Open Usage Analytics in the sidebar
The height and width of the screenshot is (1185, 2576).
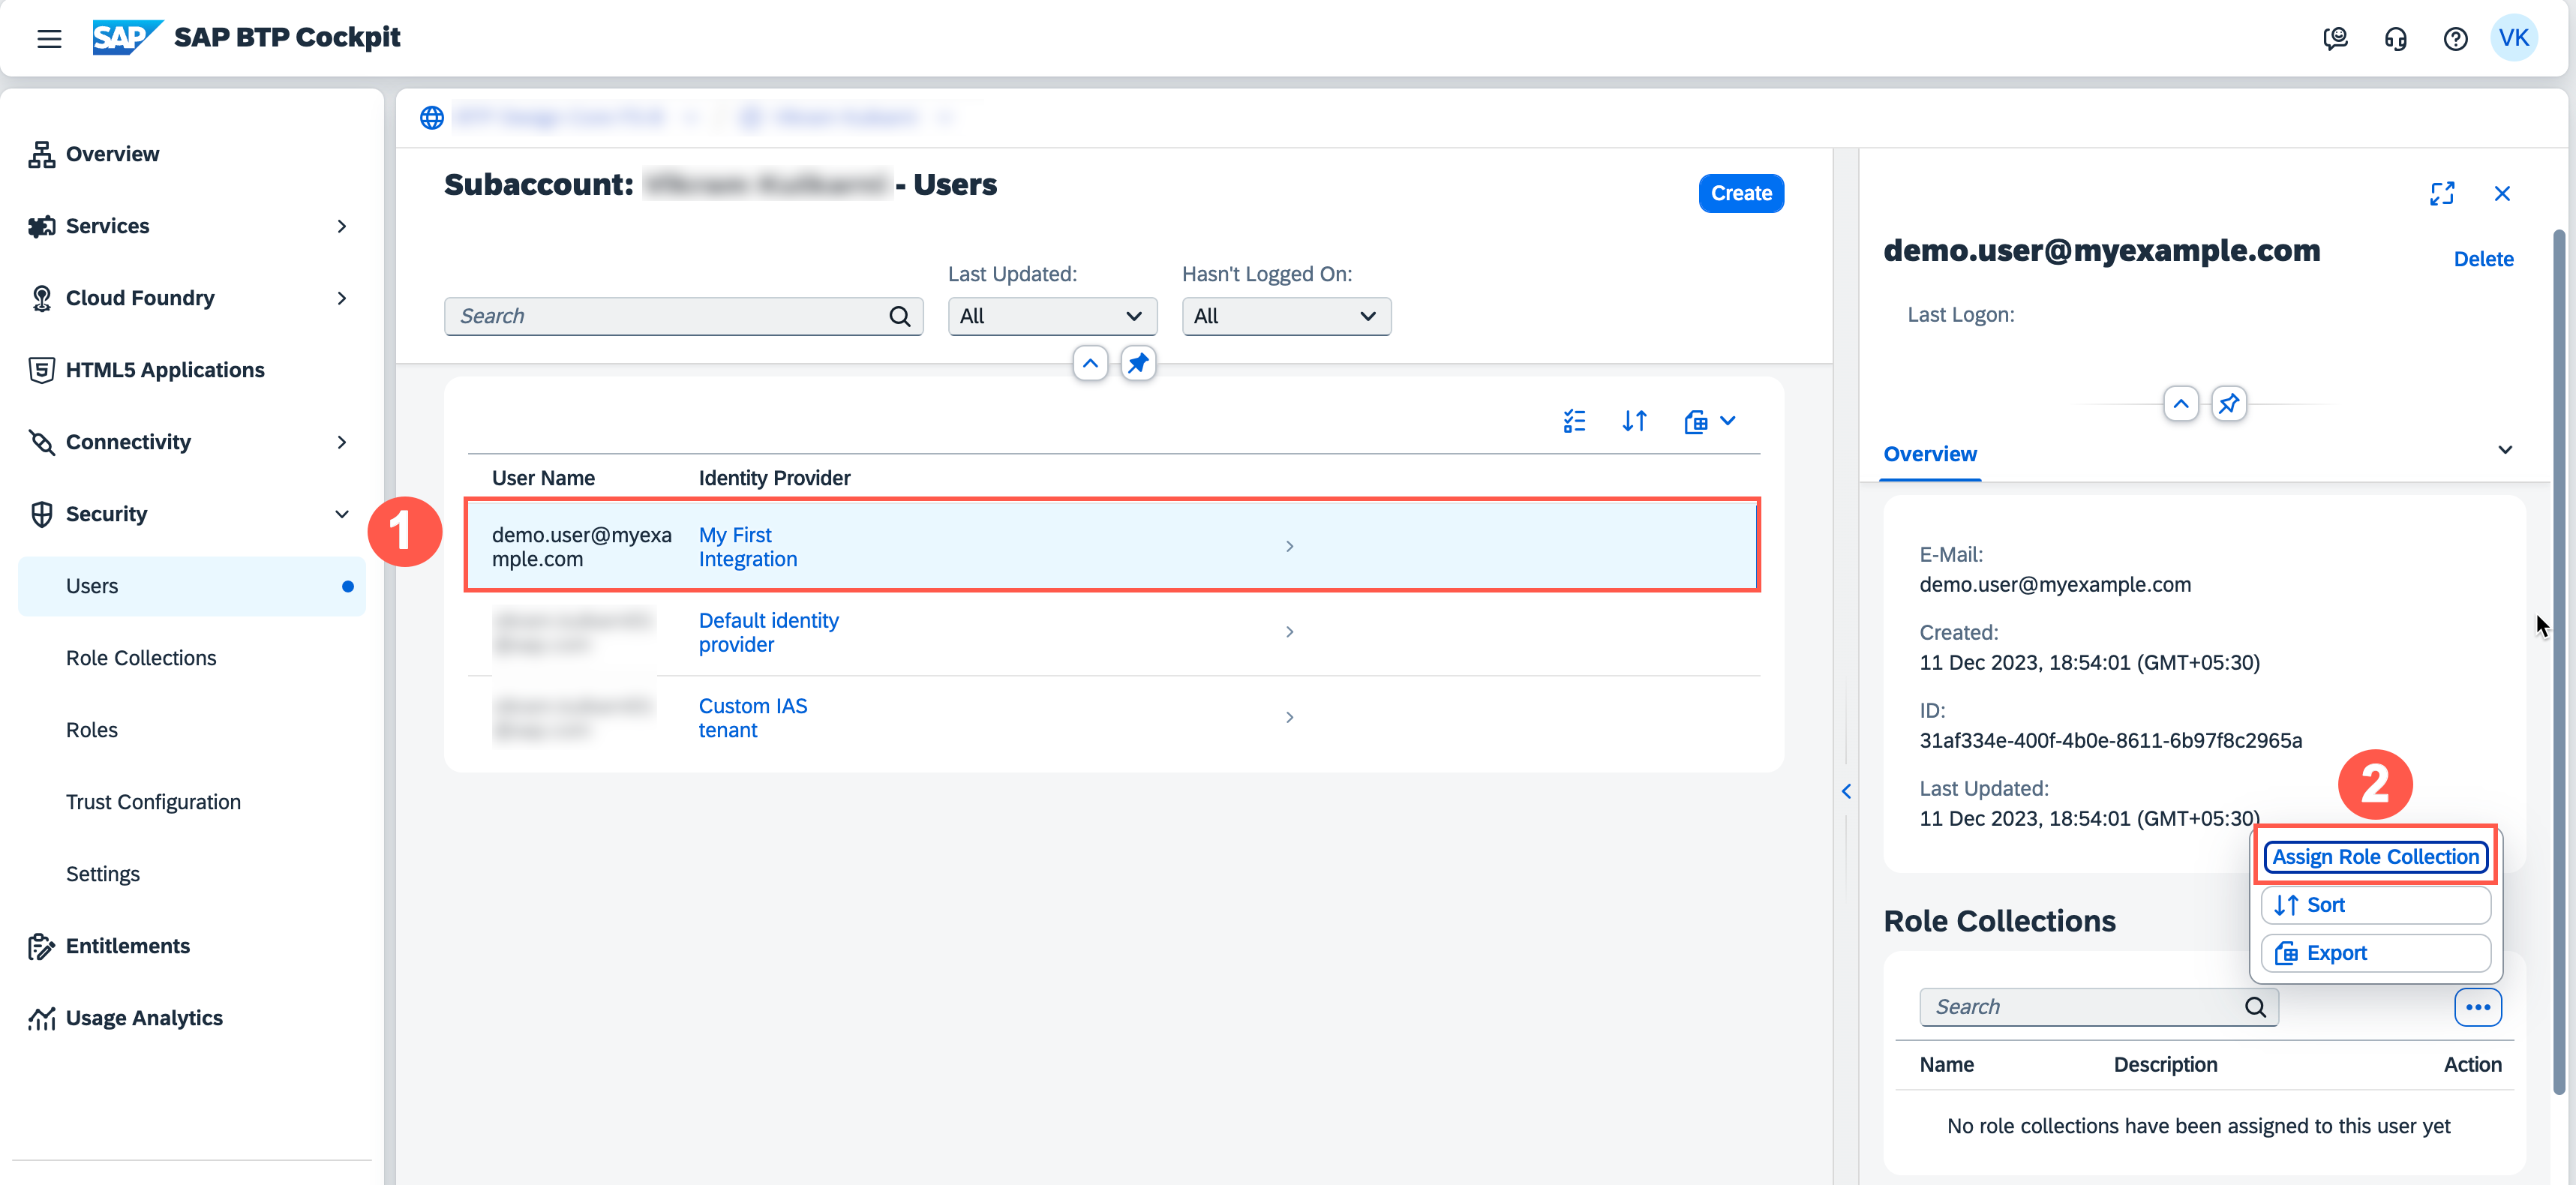tap(144, 1018)
